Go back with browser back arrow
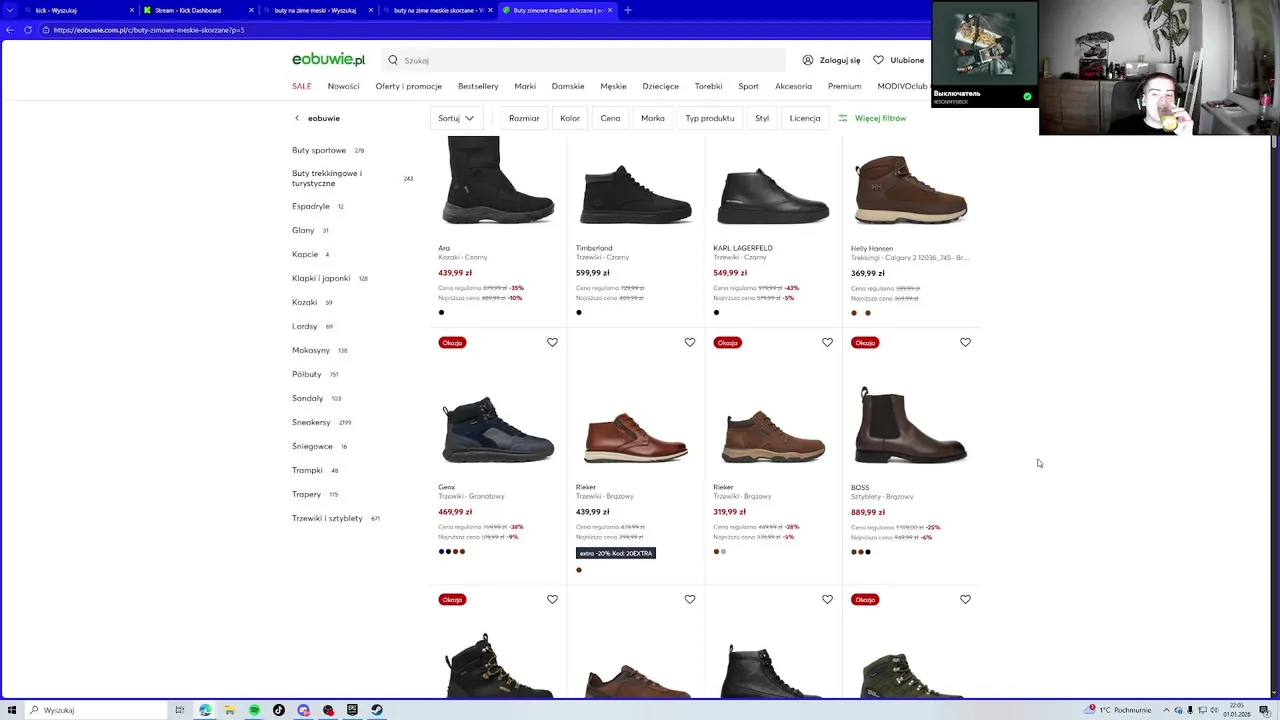 (10, 30)
